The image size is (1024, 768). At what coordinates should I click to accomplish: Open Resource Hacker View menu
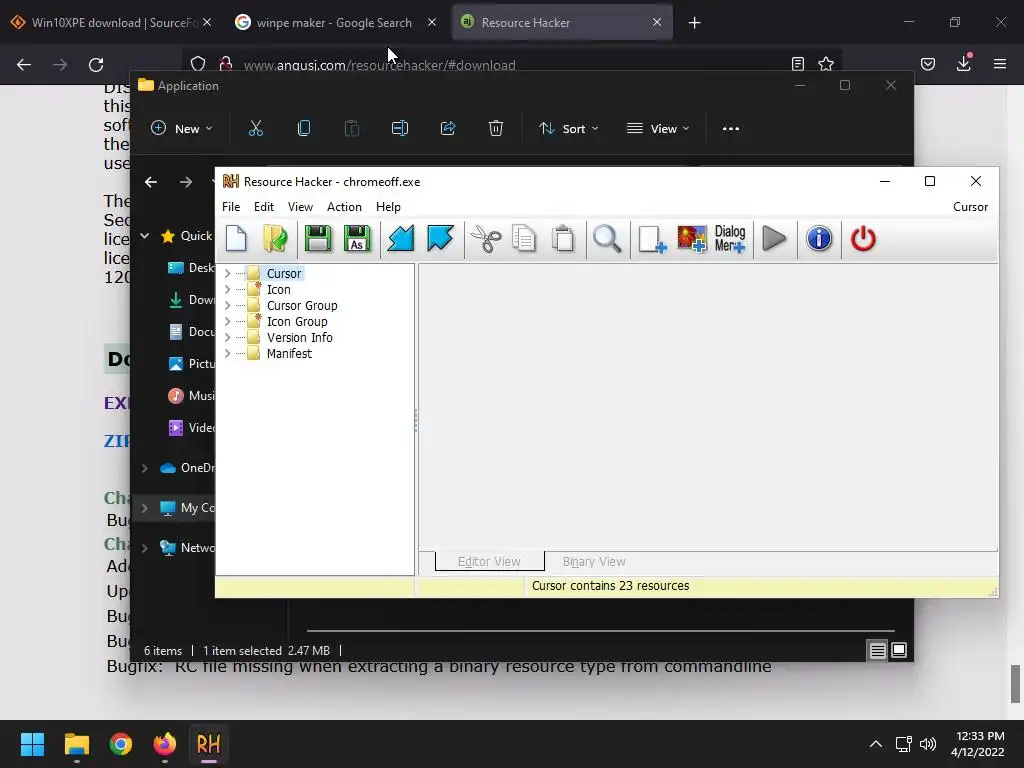(300, 207)
